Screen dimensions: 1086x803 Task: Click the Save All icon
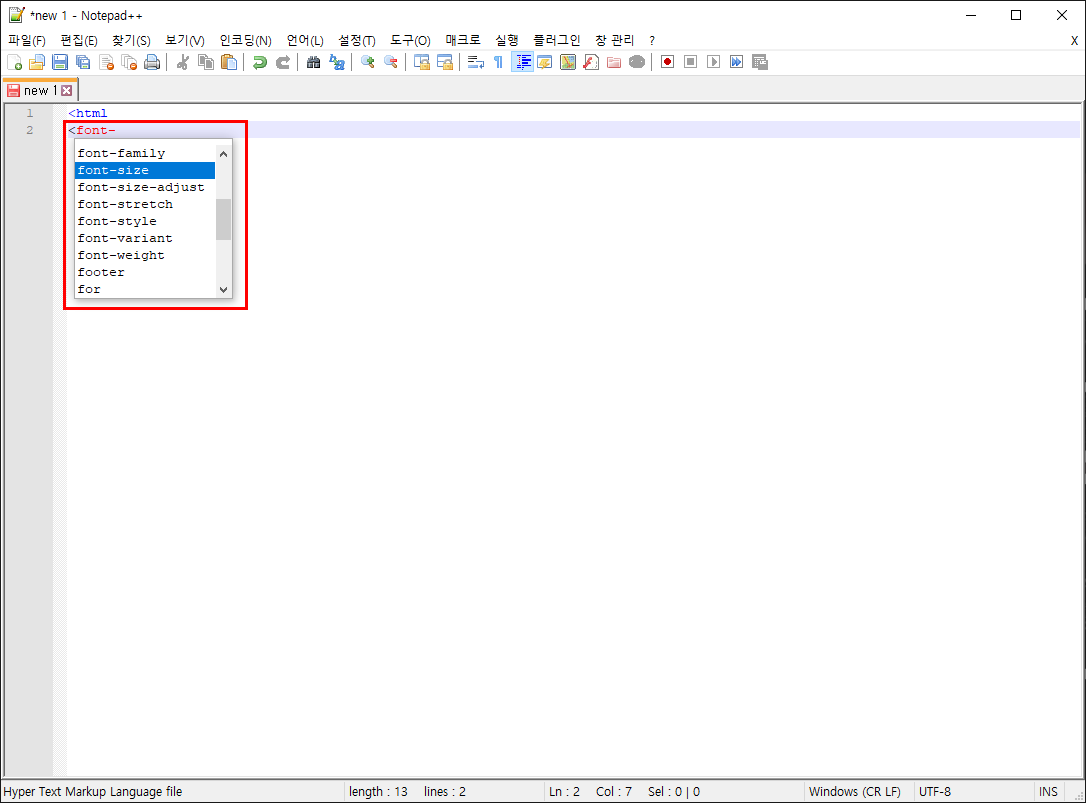coord(83,62)
